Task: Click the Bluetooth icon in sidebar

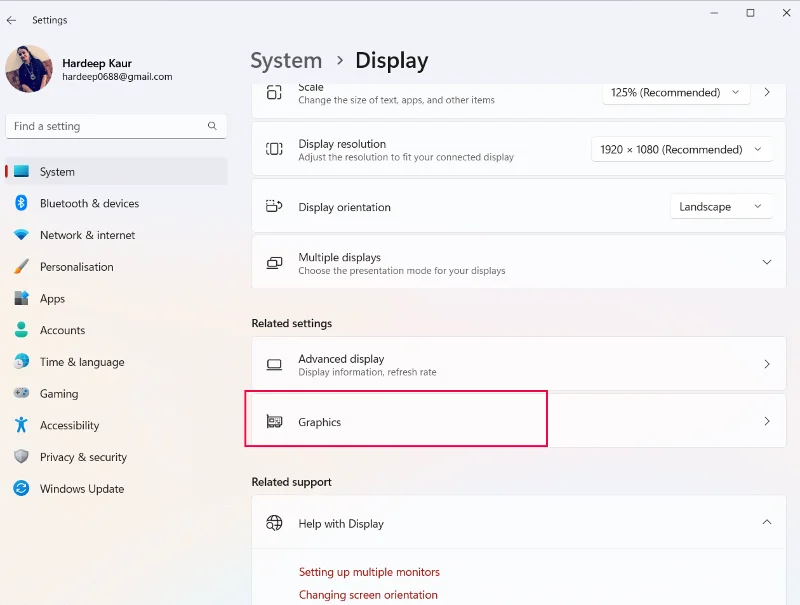Action: (21, 203)
